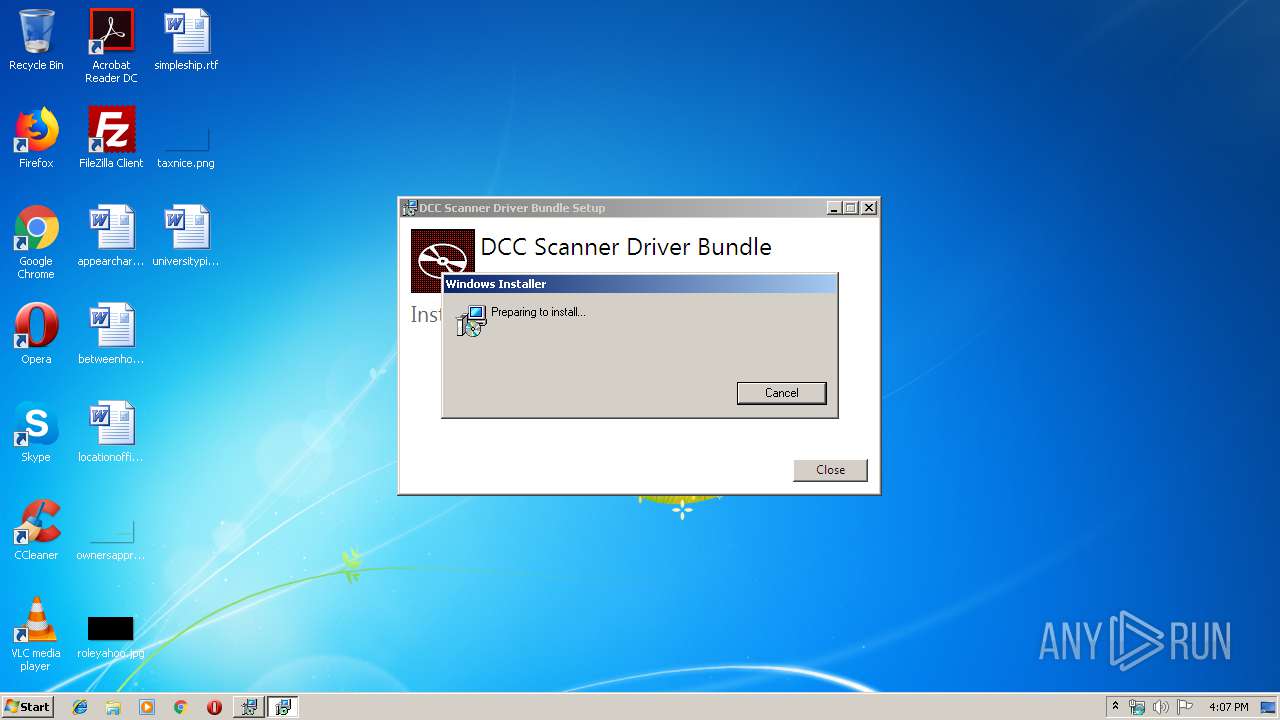The width and height of the screenshot is (1280, 720).
Task: Select the betweenho document icon
Action: [x=111, y=334]
